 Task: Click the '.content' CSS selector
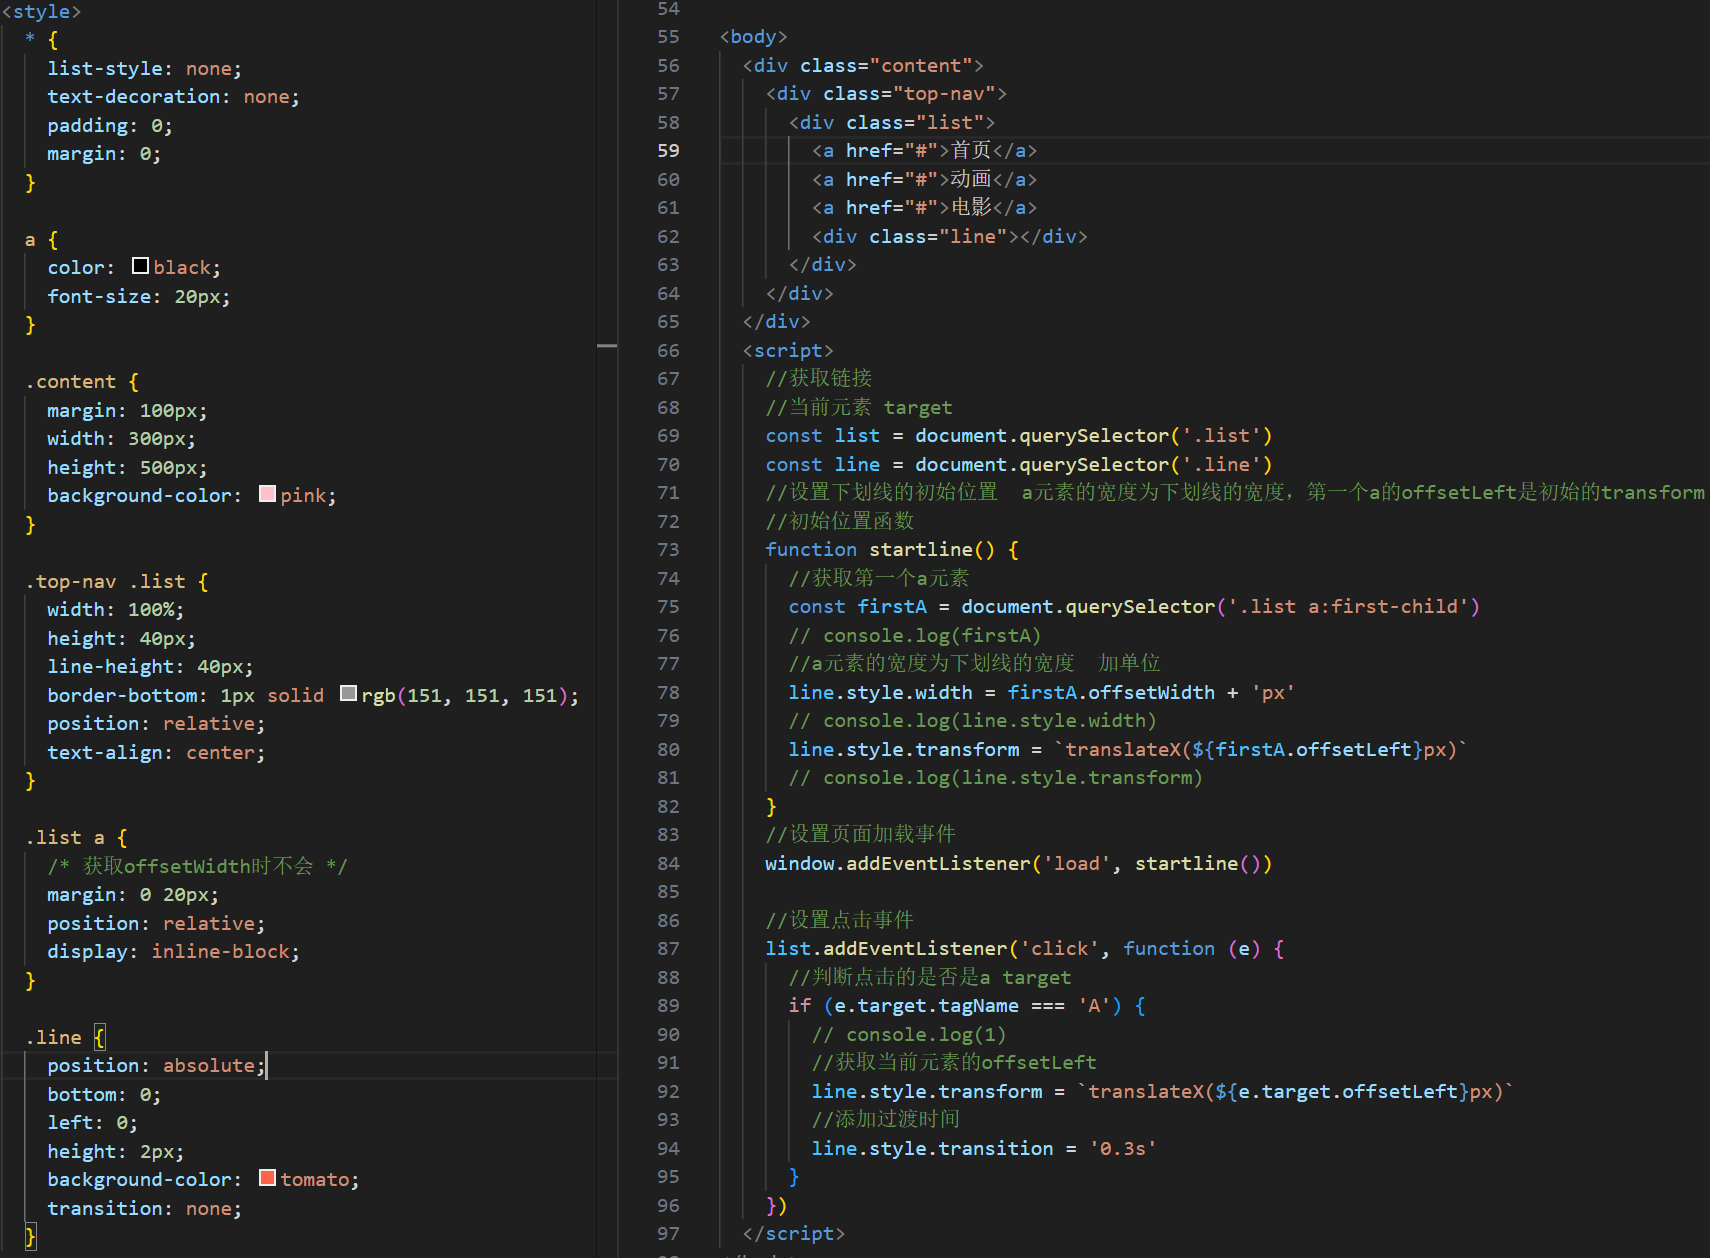click(71, 382)
